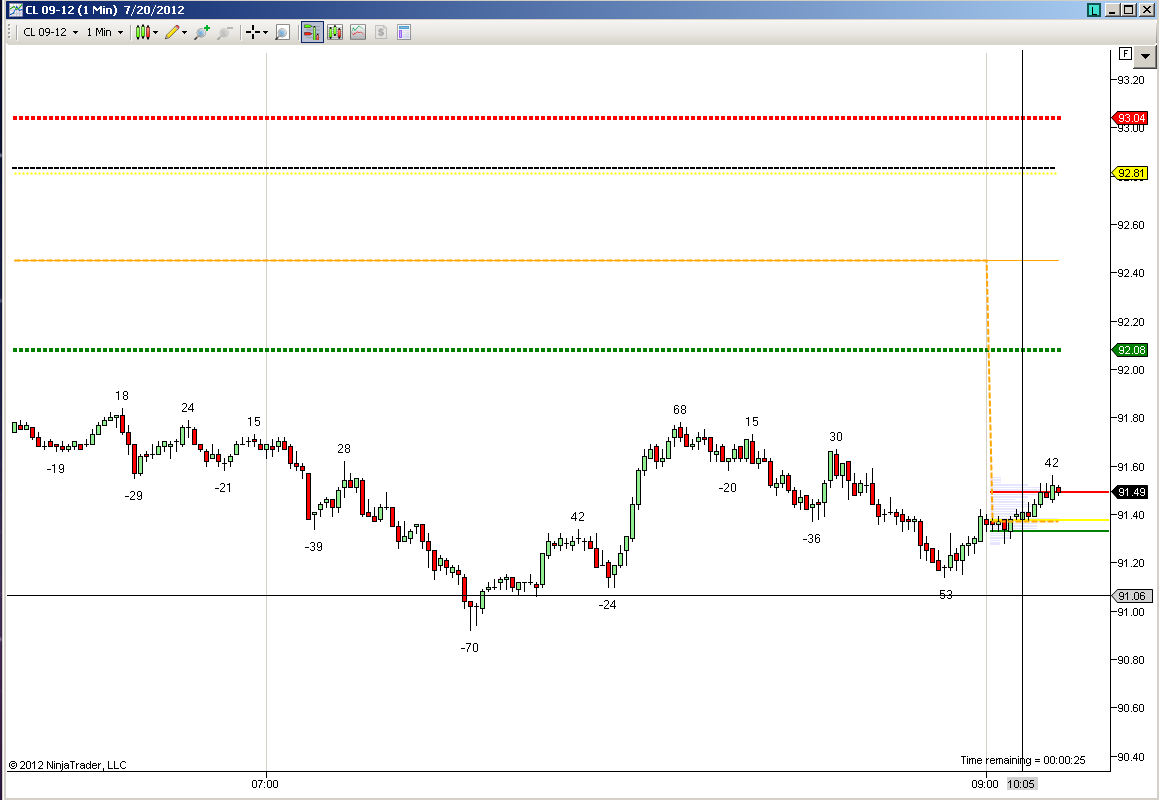
Task: Click the black 91.49 current price marker
Action: point(1130,492)
